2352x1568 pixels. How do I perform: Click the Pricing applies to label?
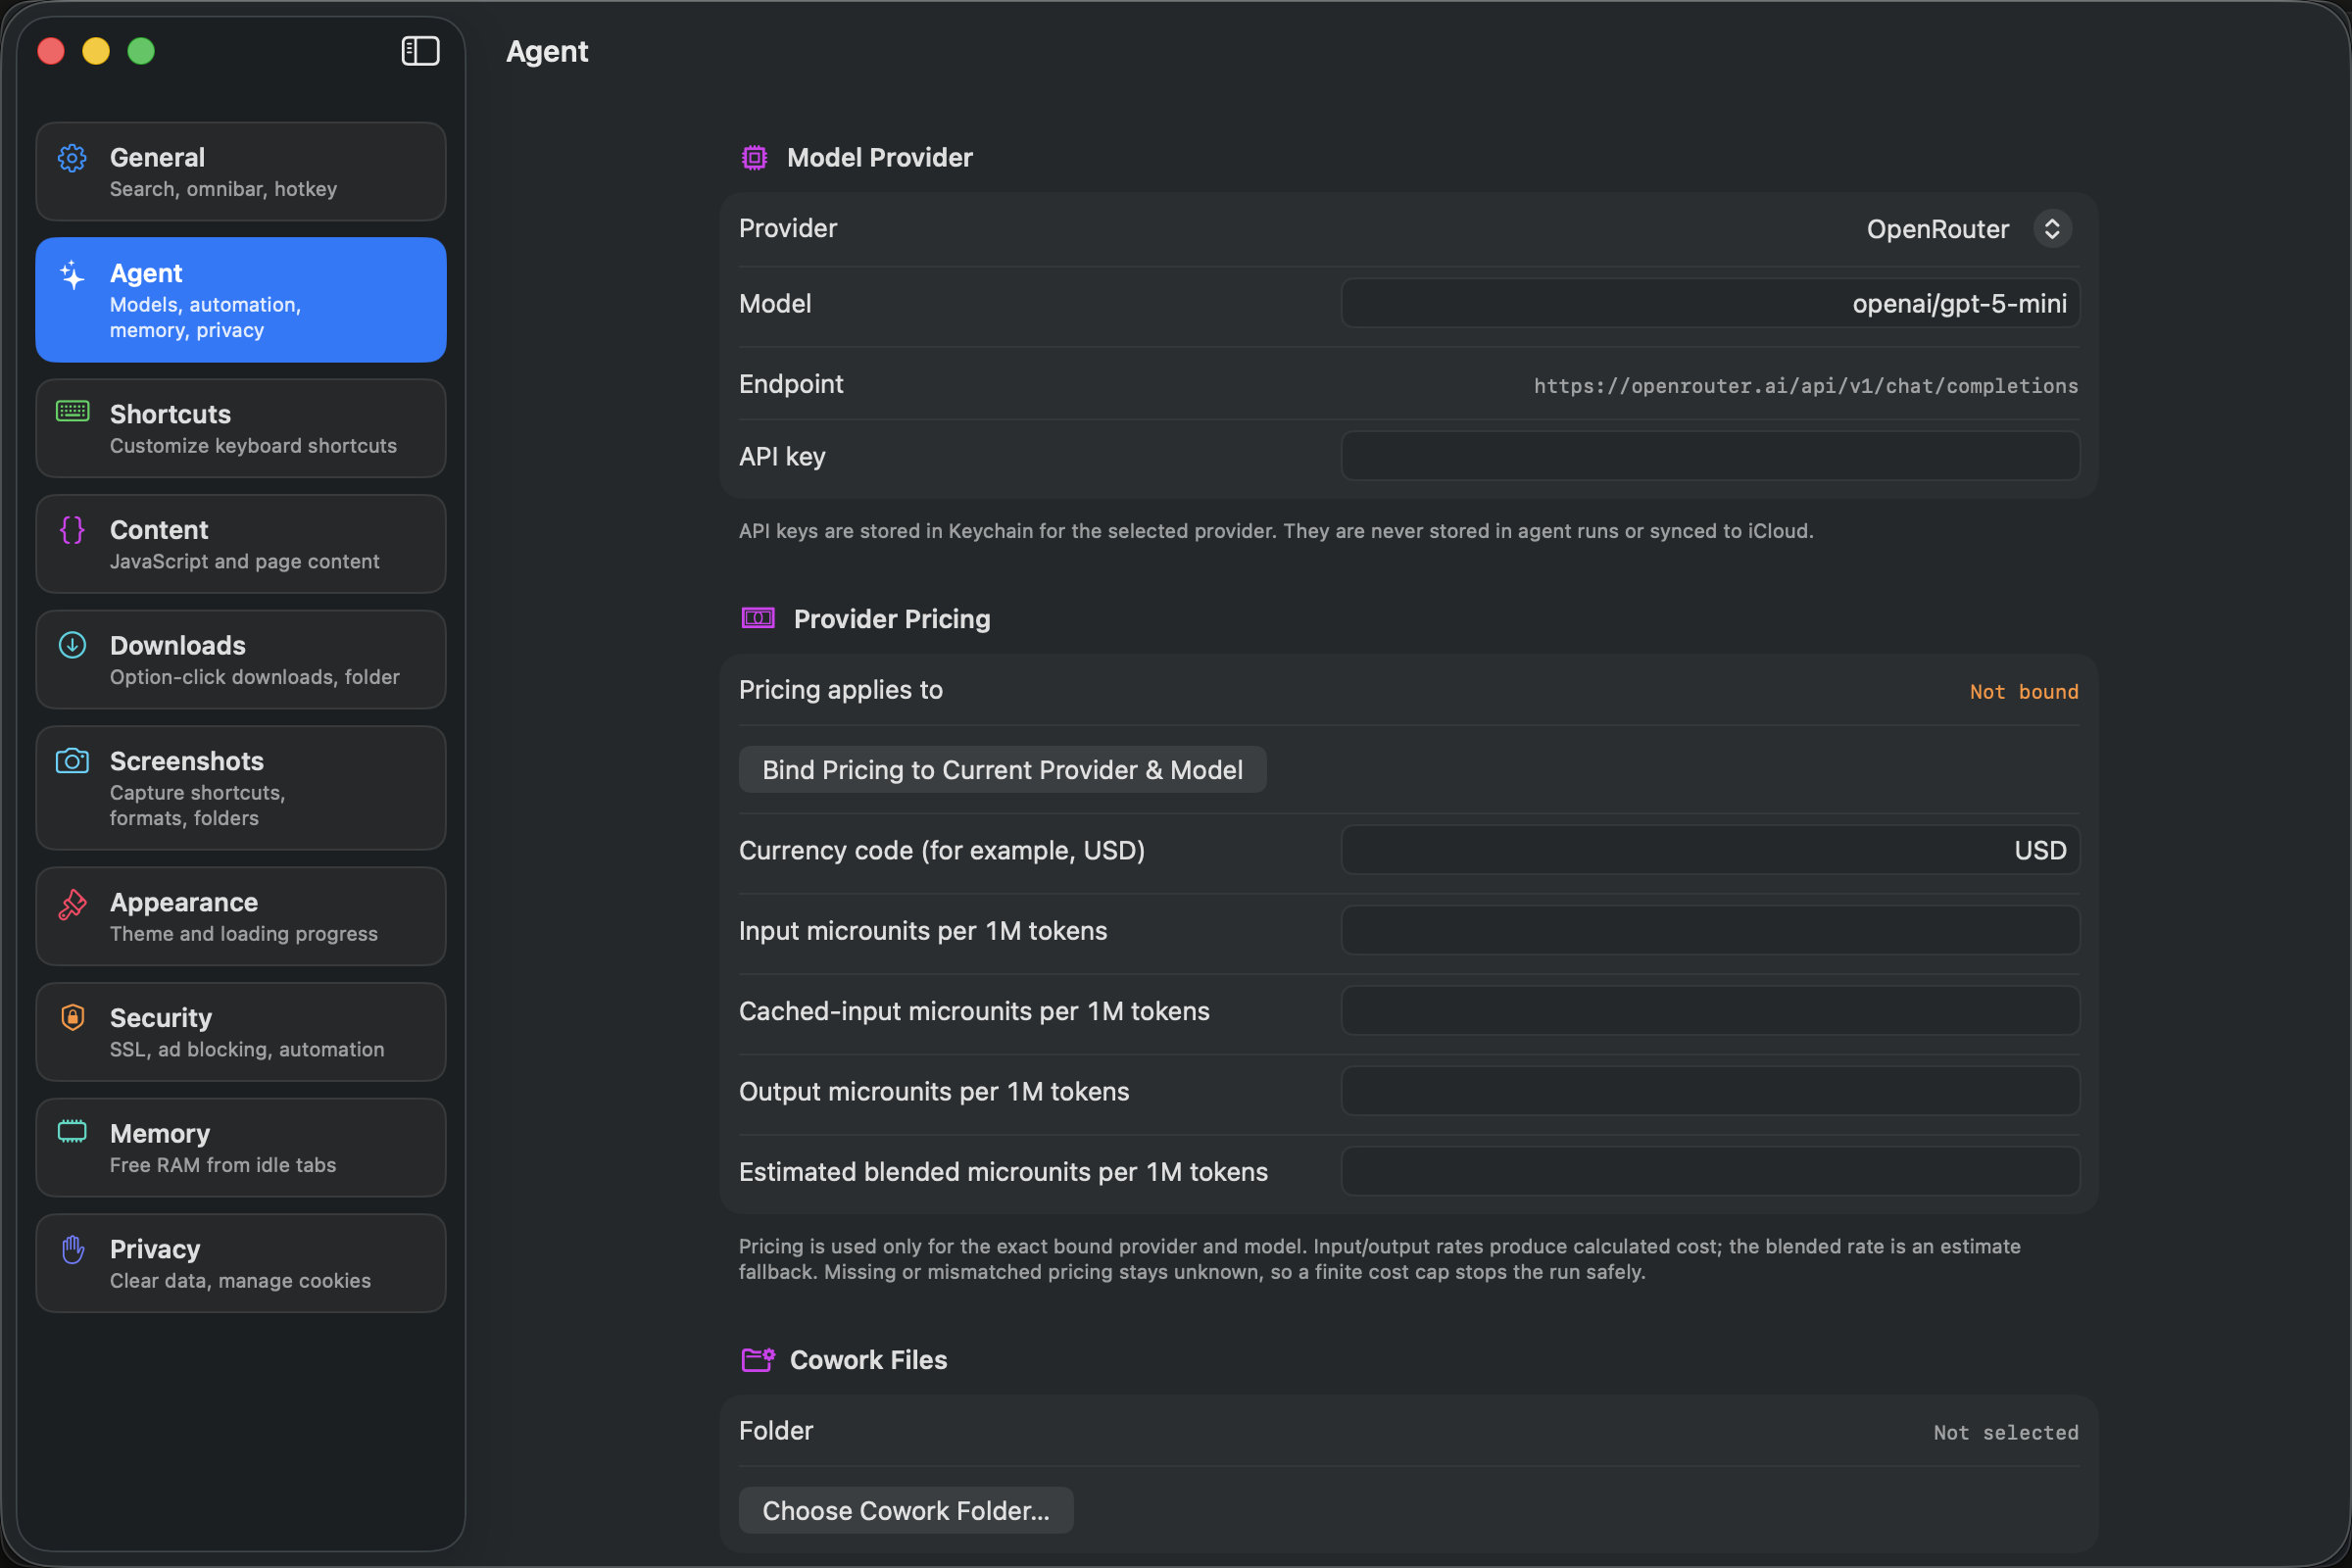pyautogui.click(x=841, y=690)
